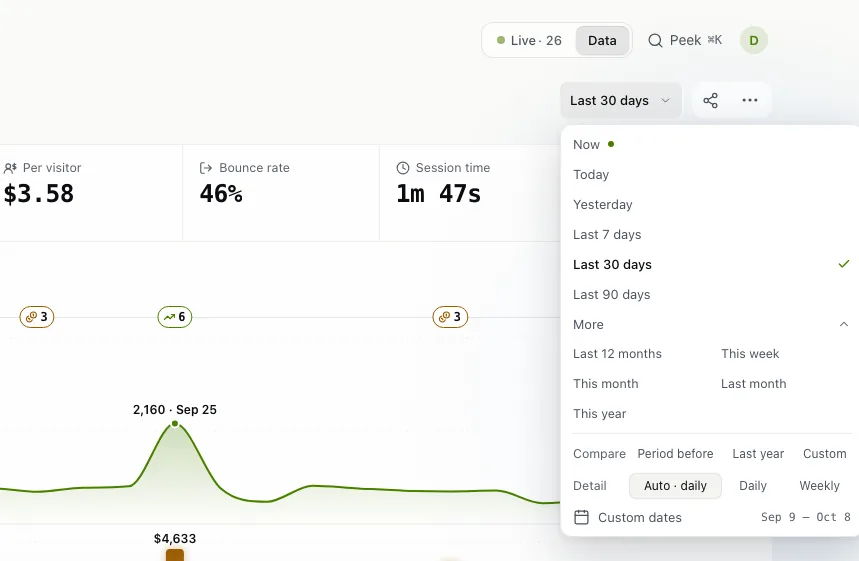Select This month option
This screenshot has width=859, height=561.
pos(606,384)
